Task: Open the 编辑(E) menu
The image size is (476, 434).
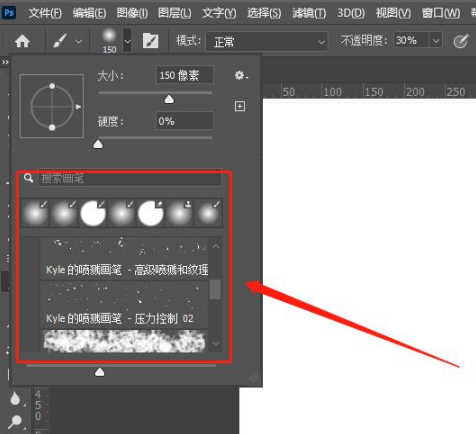Action: [89, 13]
